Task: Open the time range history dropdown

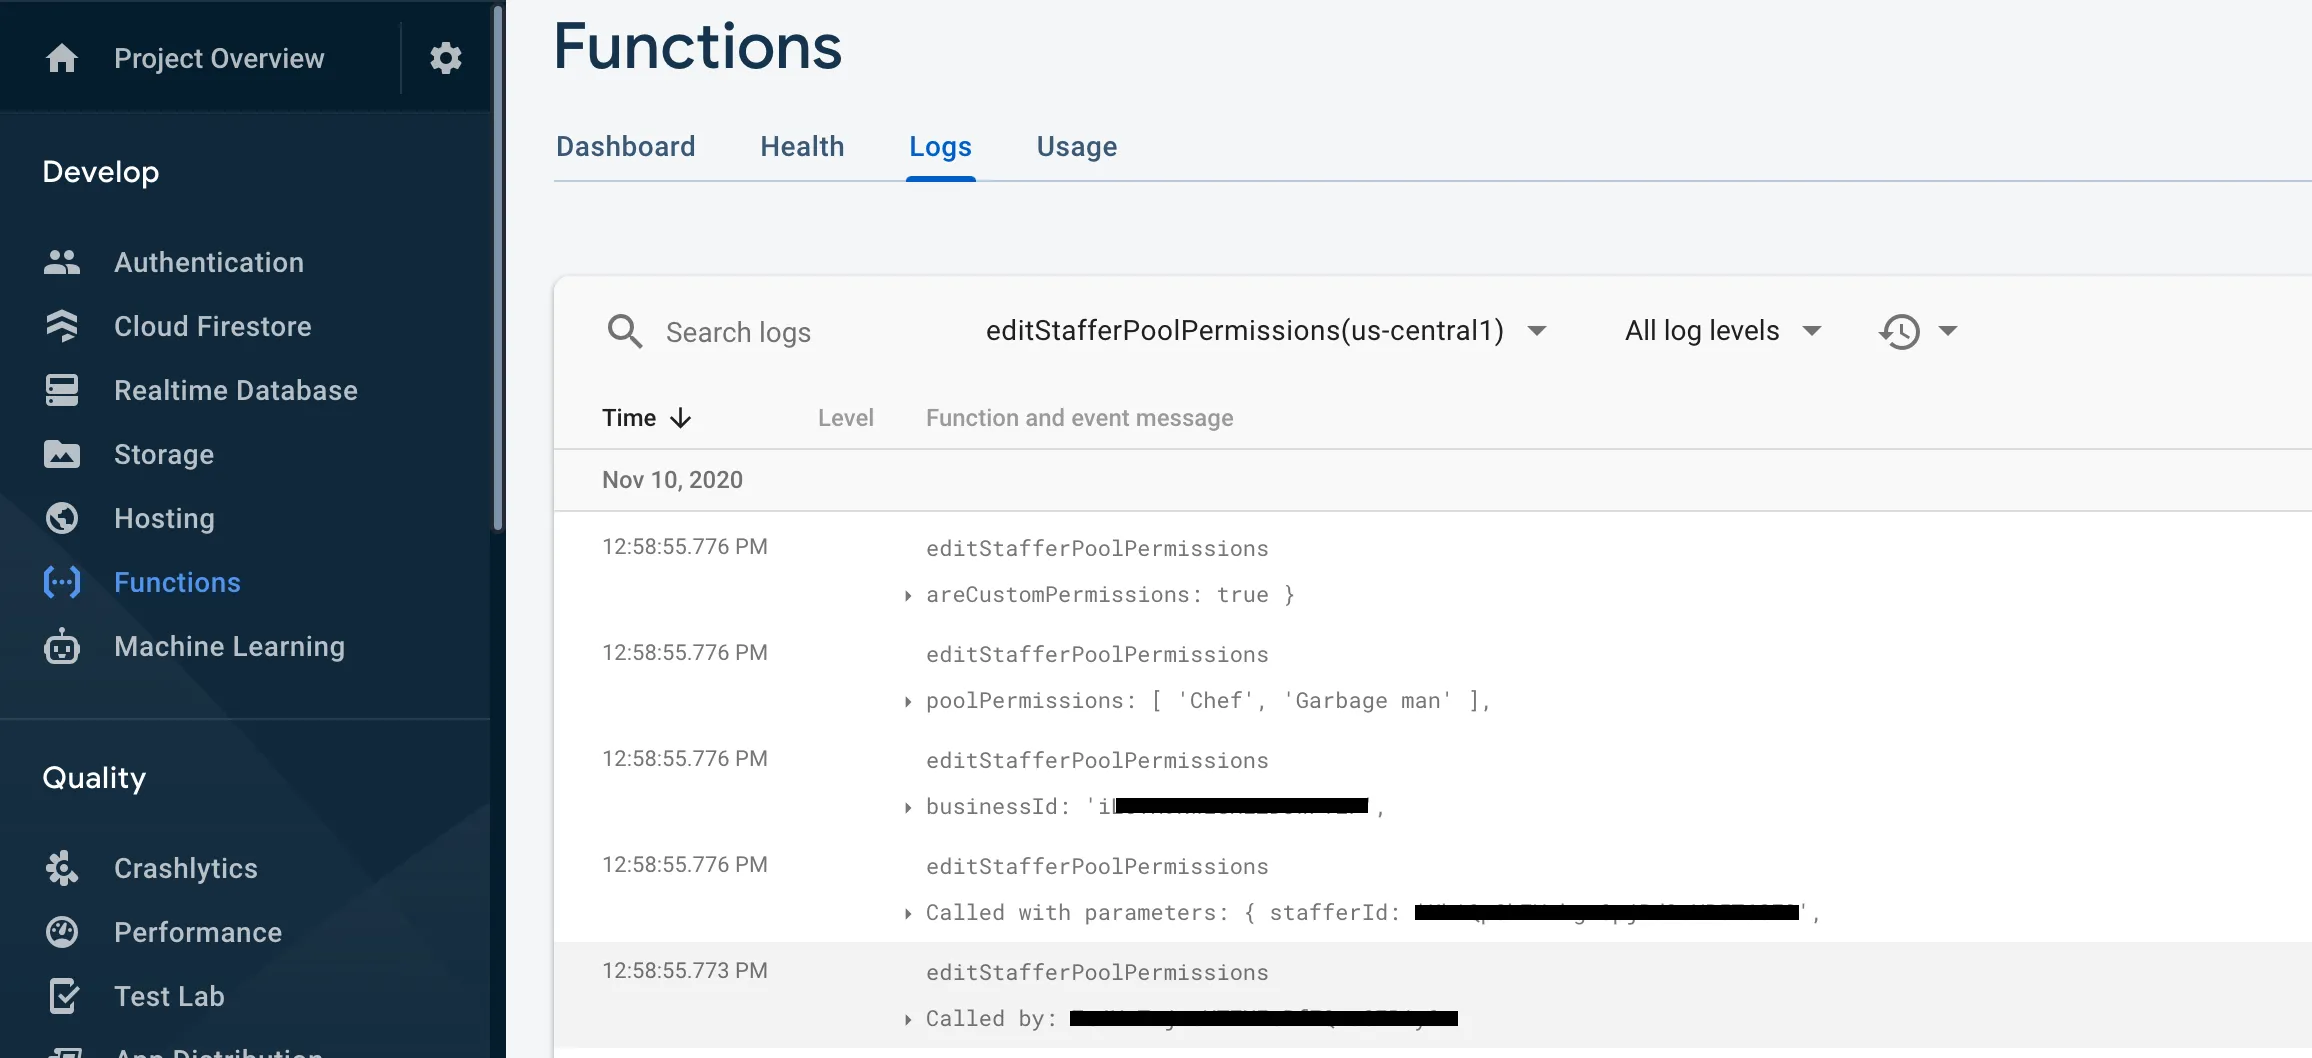Action: [1917, 331]
